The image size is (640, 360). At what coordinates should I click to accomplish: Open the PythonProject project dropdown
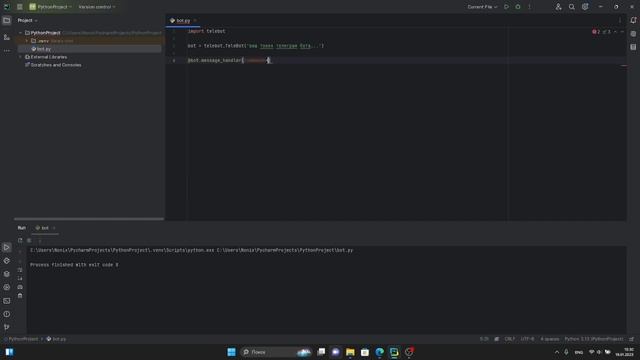pos(50,7)
